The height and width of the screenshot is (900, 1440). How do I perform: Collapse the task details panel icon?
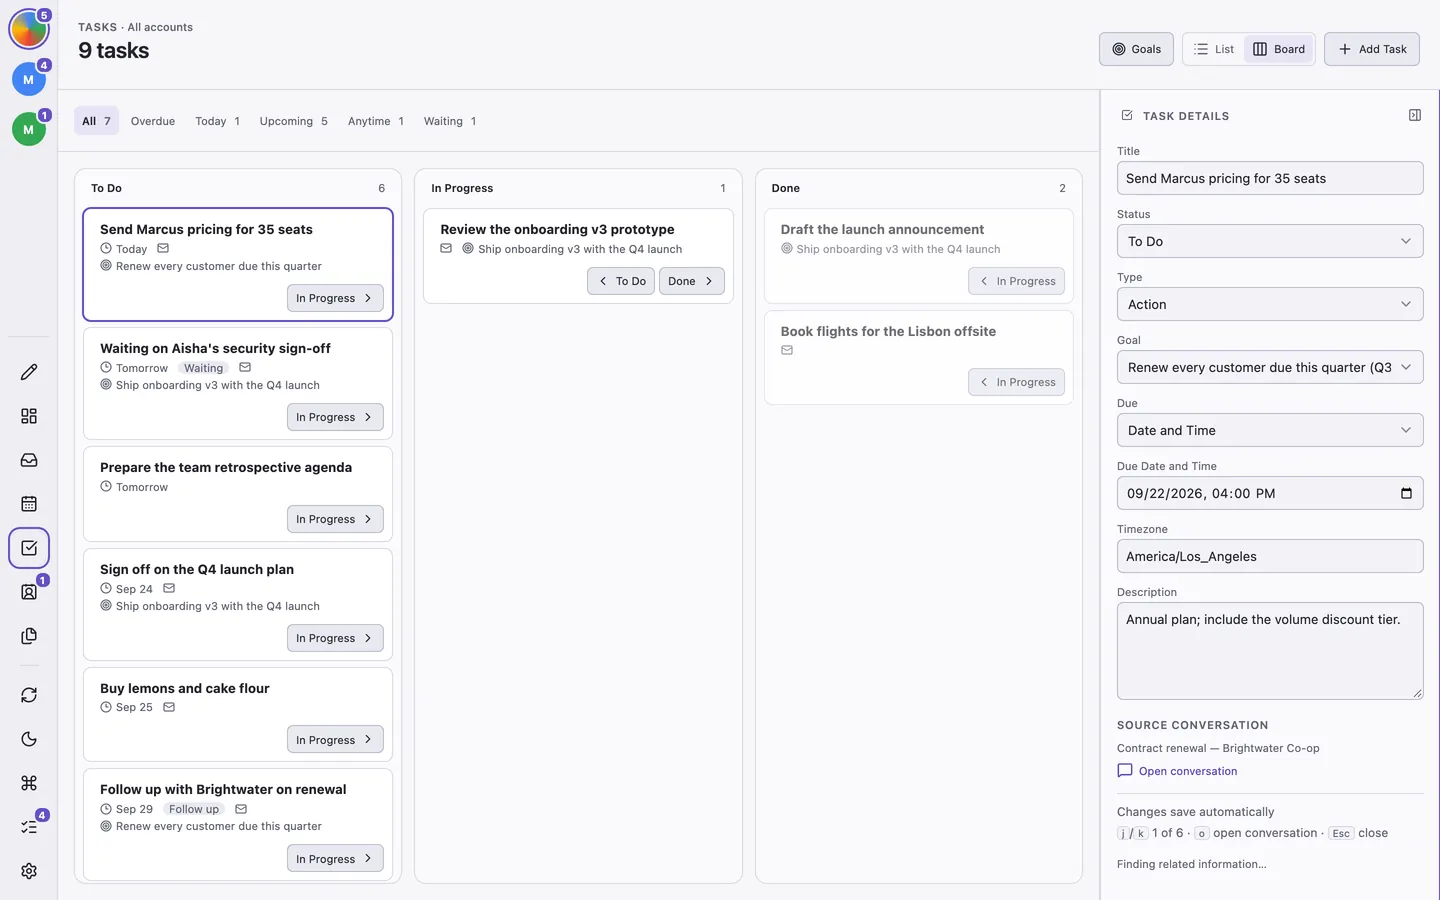point(1415,115)
